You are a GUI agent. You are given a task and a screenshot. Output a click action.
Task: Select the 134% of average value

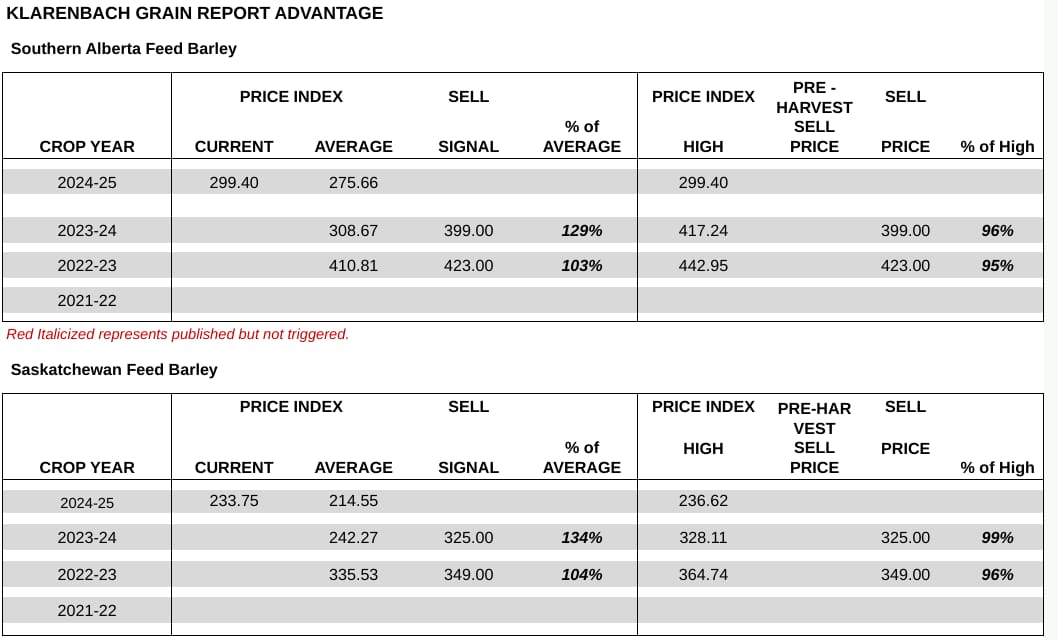point(581,538)
